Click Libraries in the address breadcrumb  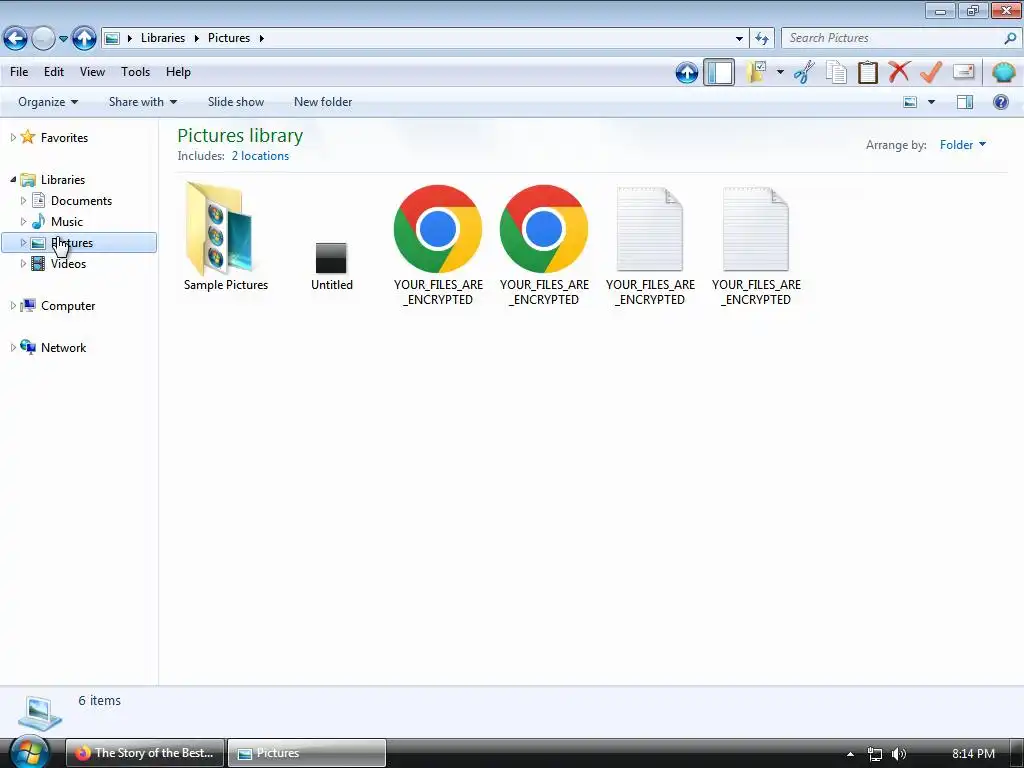point(163,38)
